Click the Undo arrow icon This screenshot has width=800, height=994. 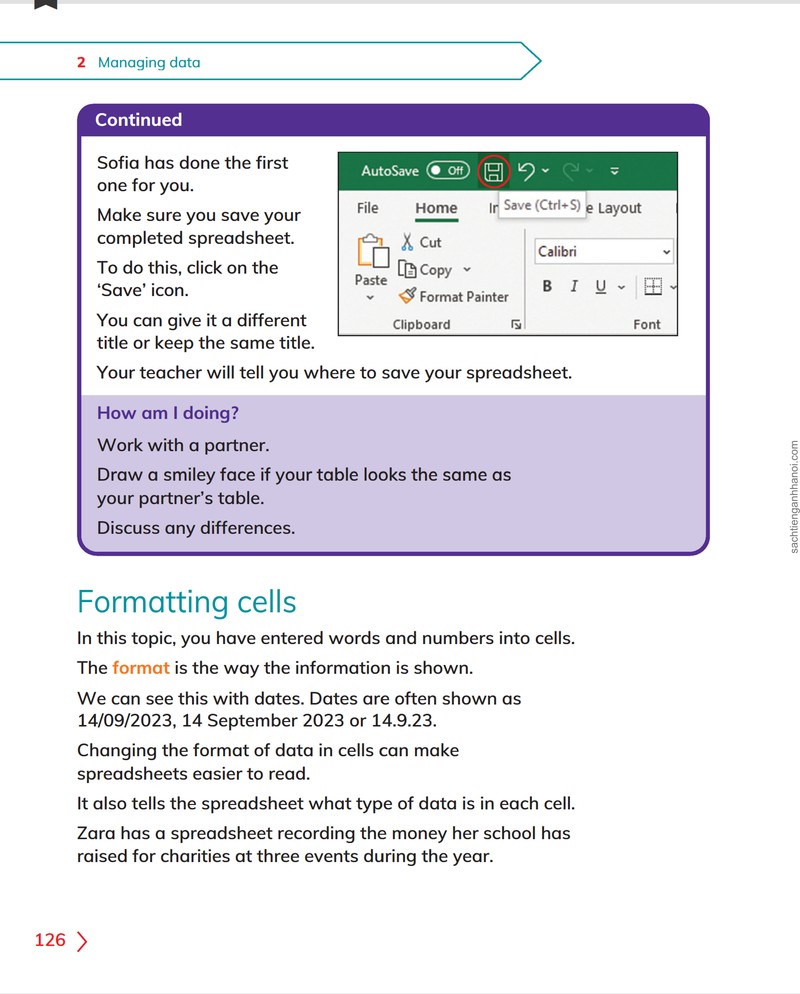click(x=526, y=171)
